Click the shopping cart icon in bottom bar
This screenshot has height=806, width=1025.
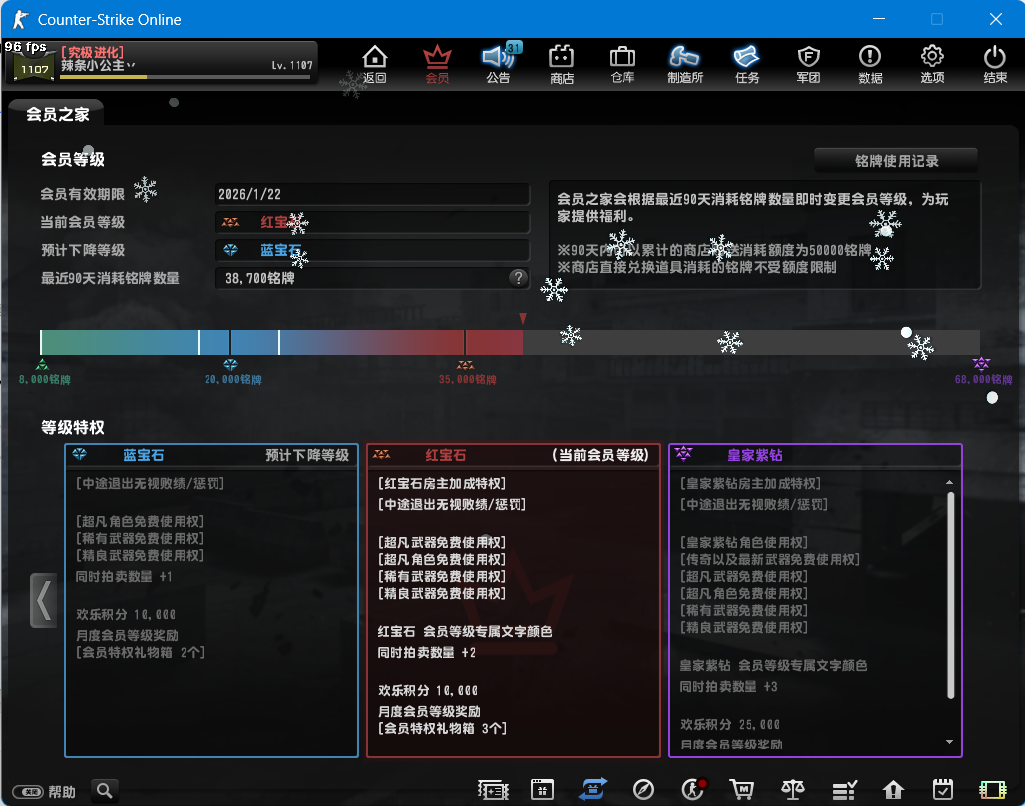[741, 789]
